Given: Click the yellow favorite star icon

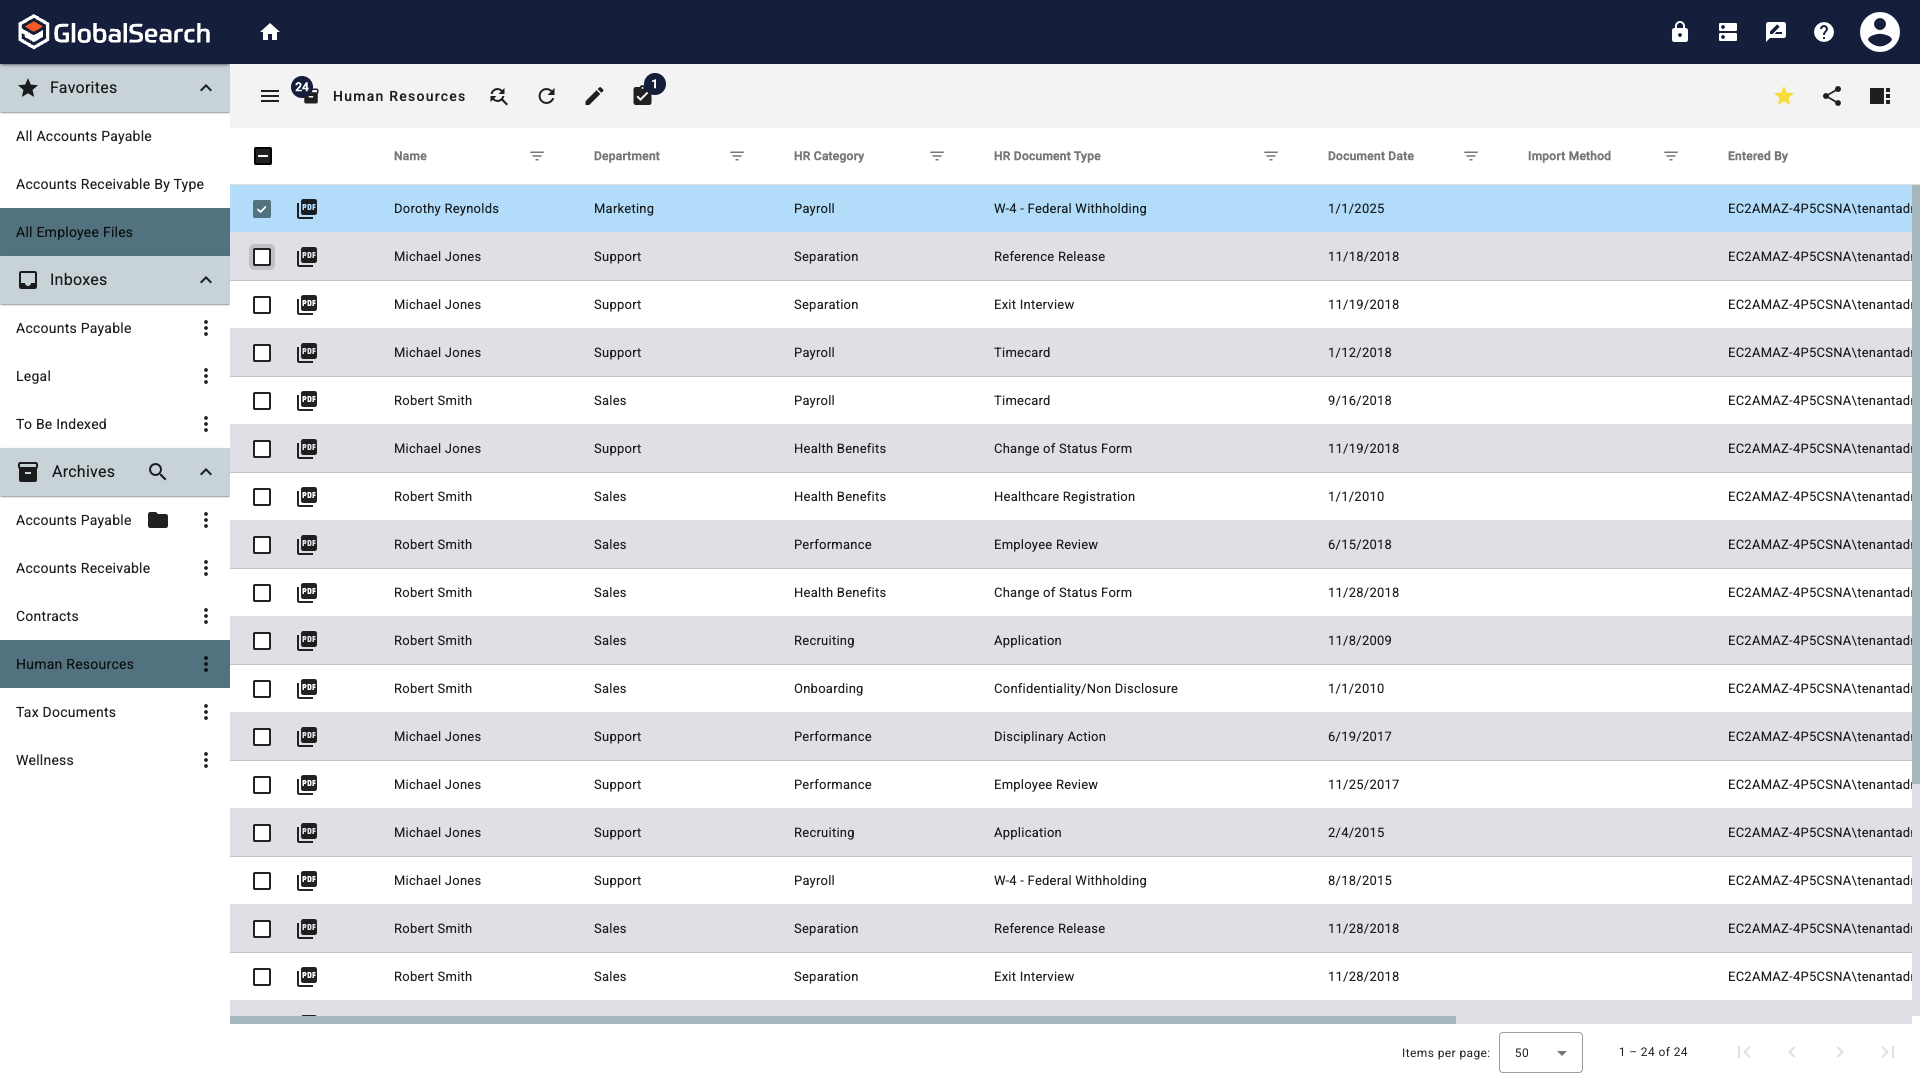Looking at the screenshot, I should 1784,96.
